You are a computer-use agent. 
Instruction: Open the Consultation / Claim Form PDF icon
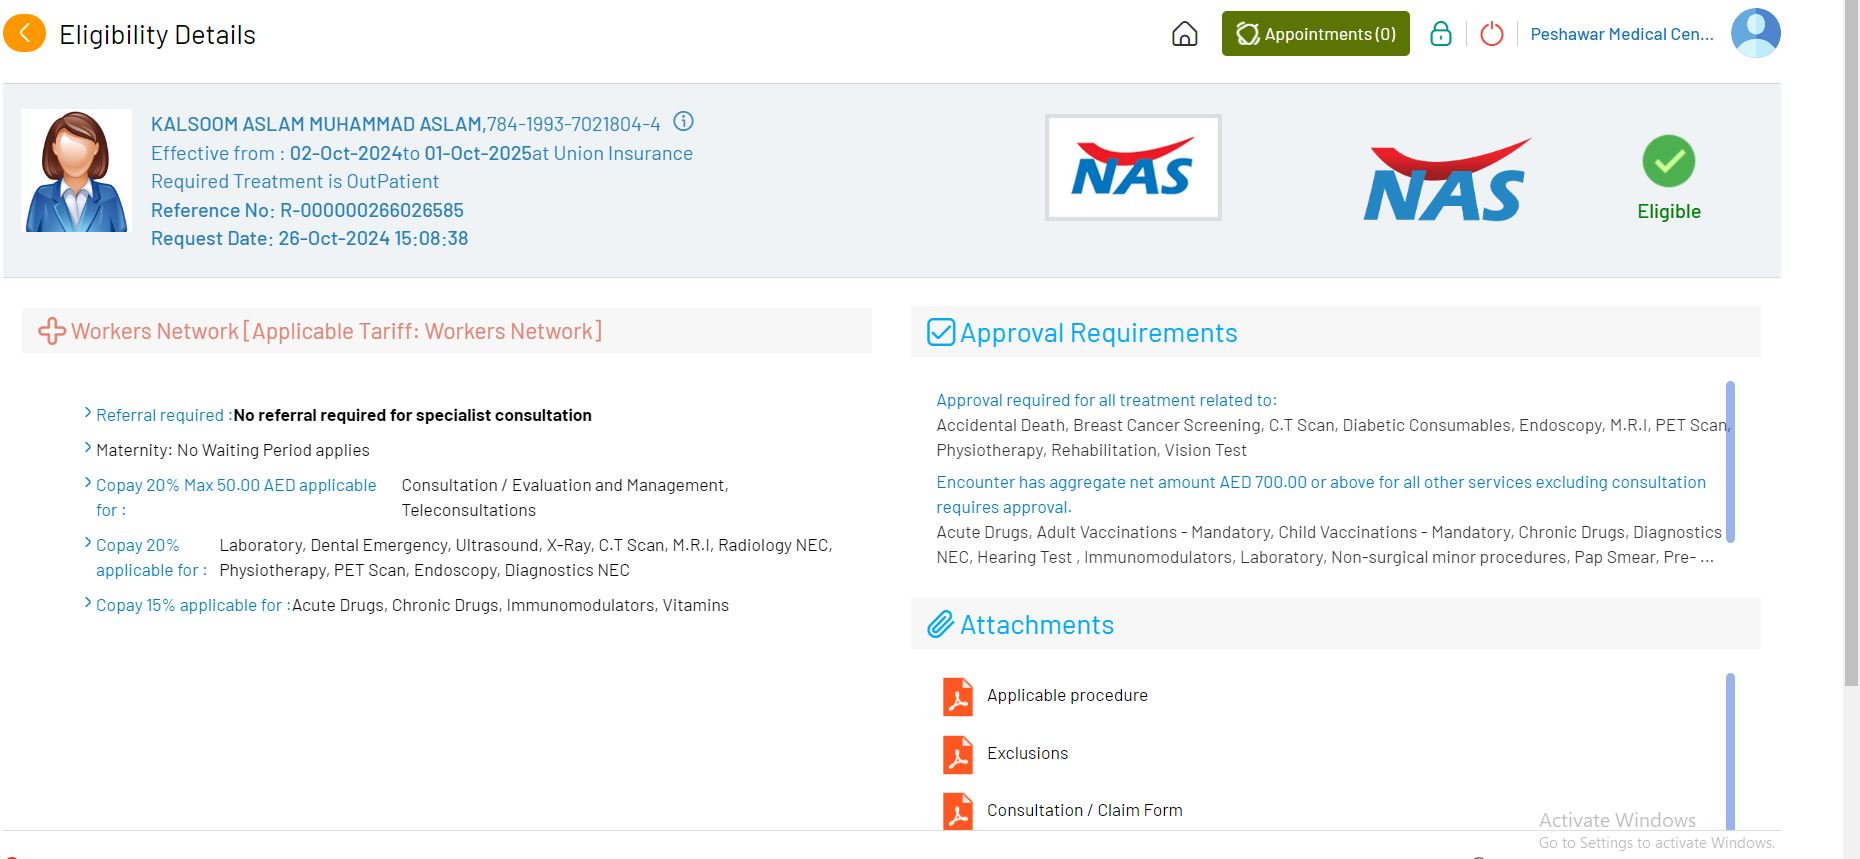[958, 812]
